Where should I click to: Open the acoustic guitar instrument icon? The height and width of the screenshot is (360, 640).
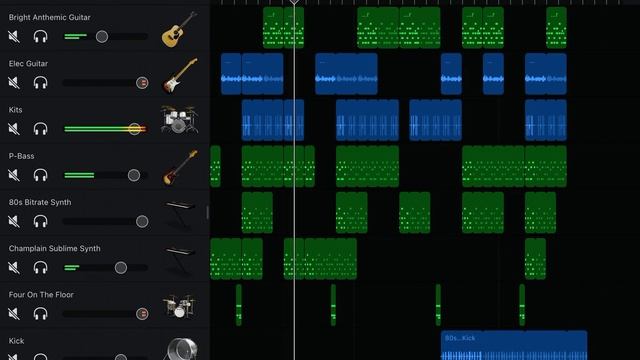click(179, 29)
